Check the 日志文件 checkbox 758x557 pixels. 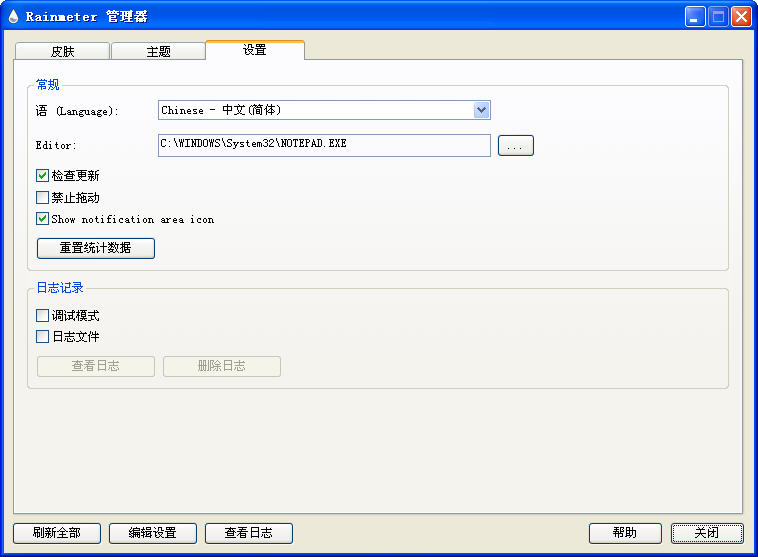click(43, 337)
